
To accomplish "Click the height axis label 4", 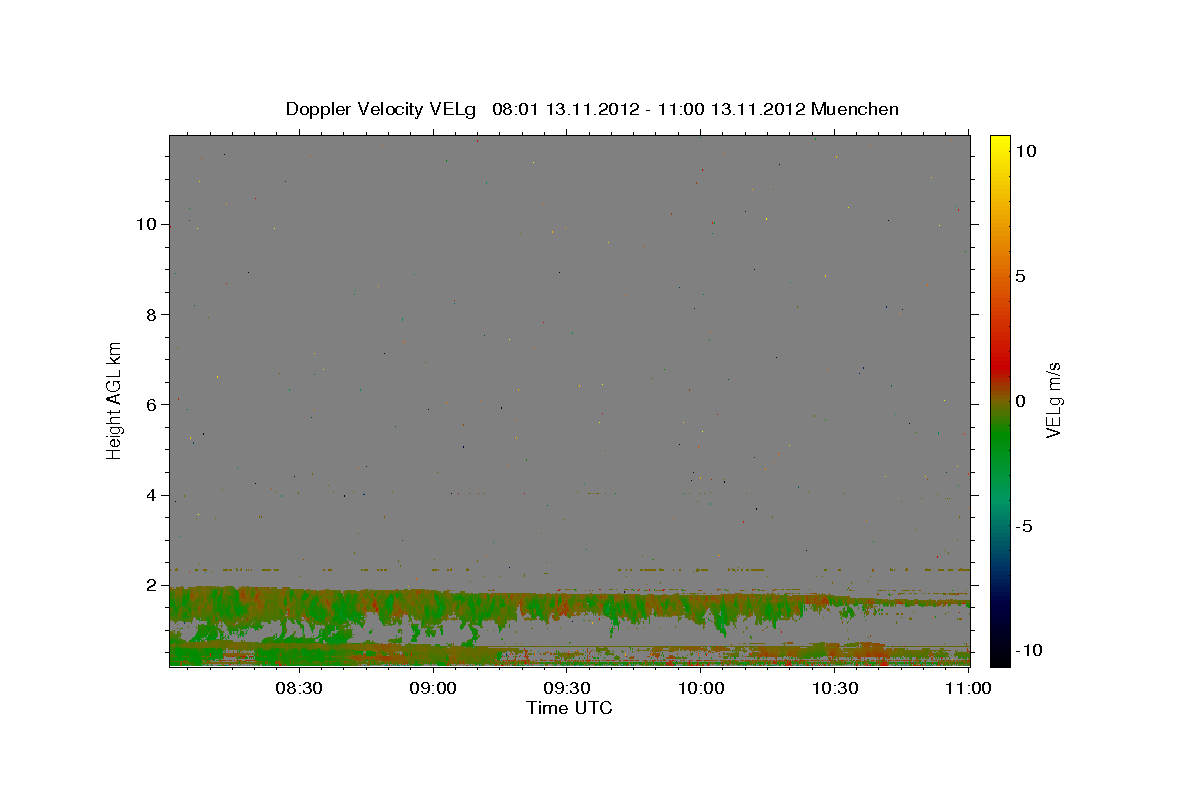I will click(152, 495).
